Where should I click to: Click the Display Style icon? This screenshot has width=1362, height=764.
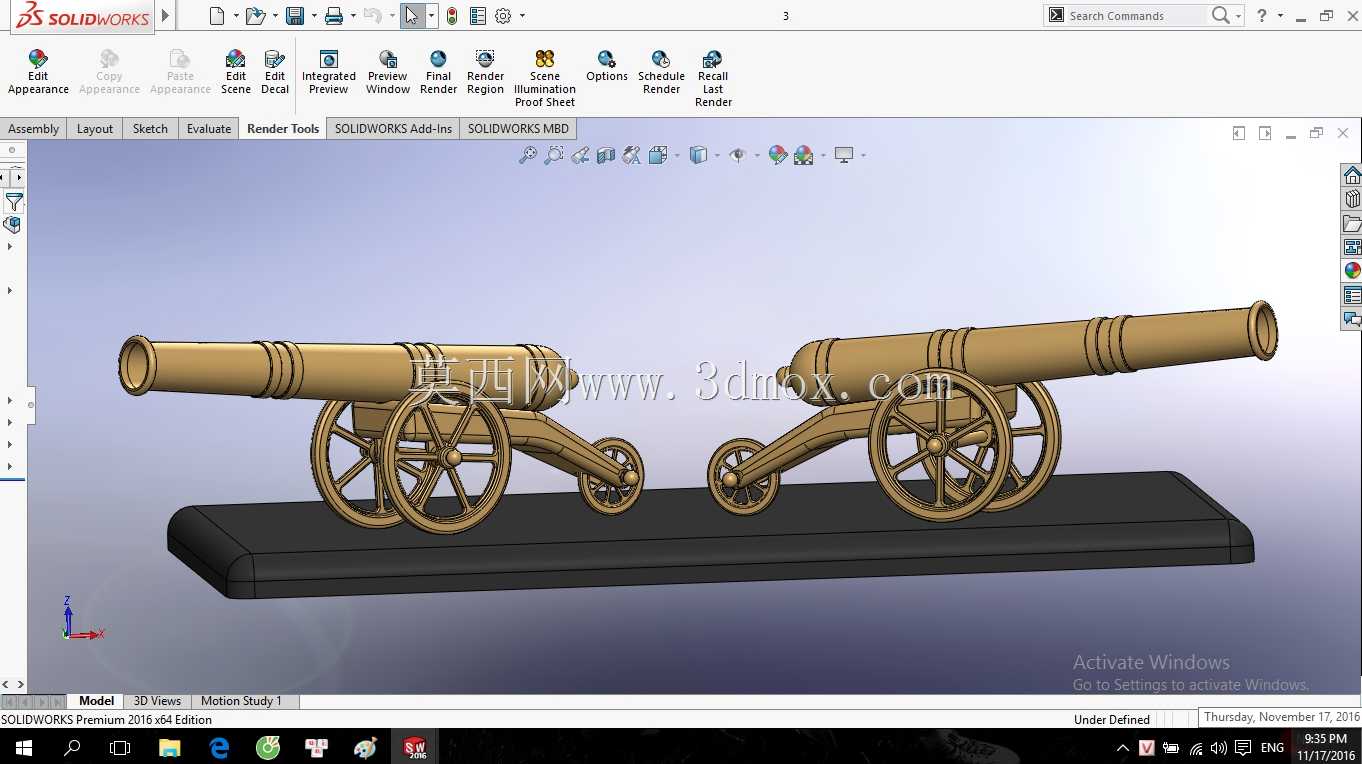pyautogui.click(x=698, y=155)
